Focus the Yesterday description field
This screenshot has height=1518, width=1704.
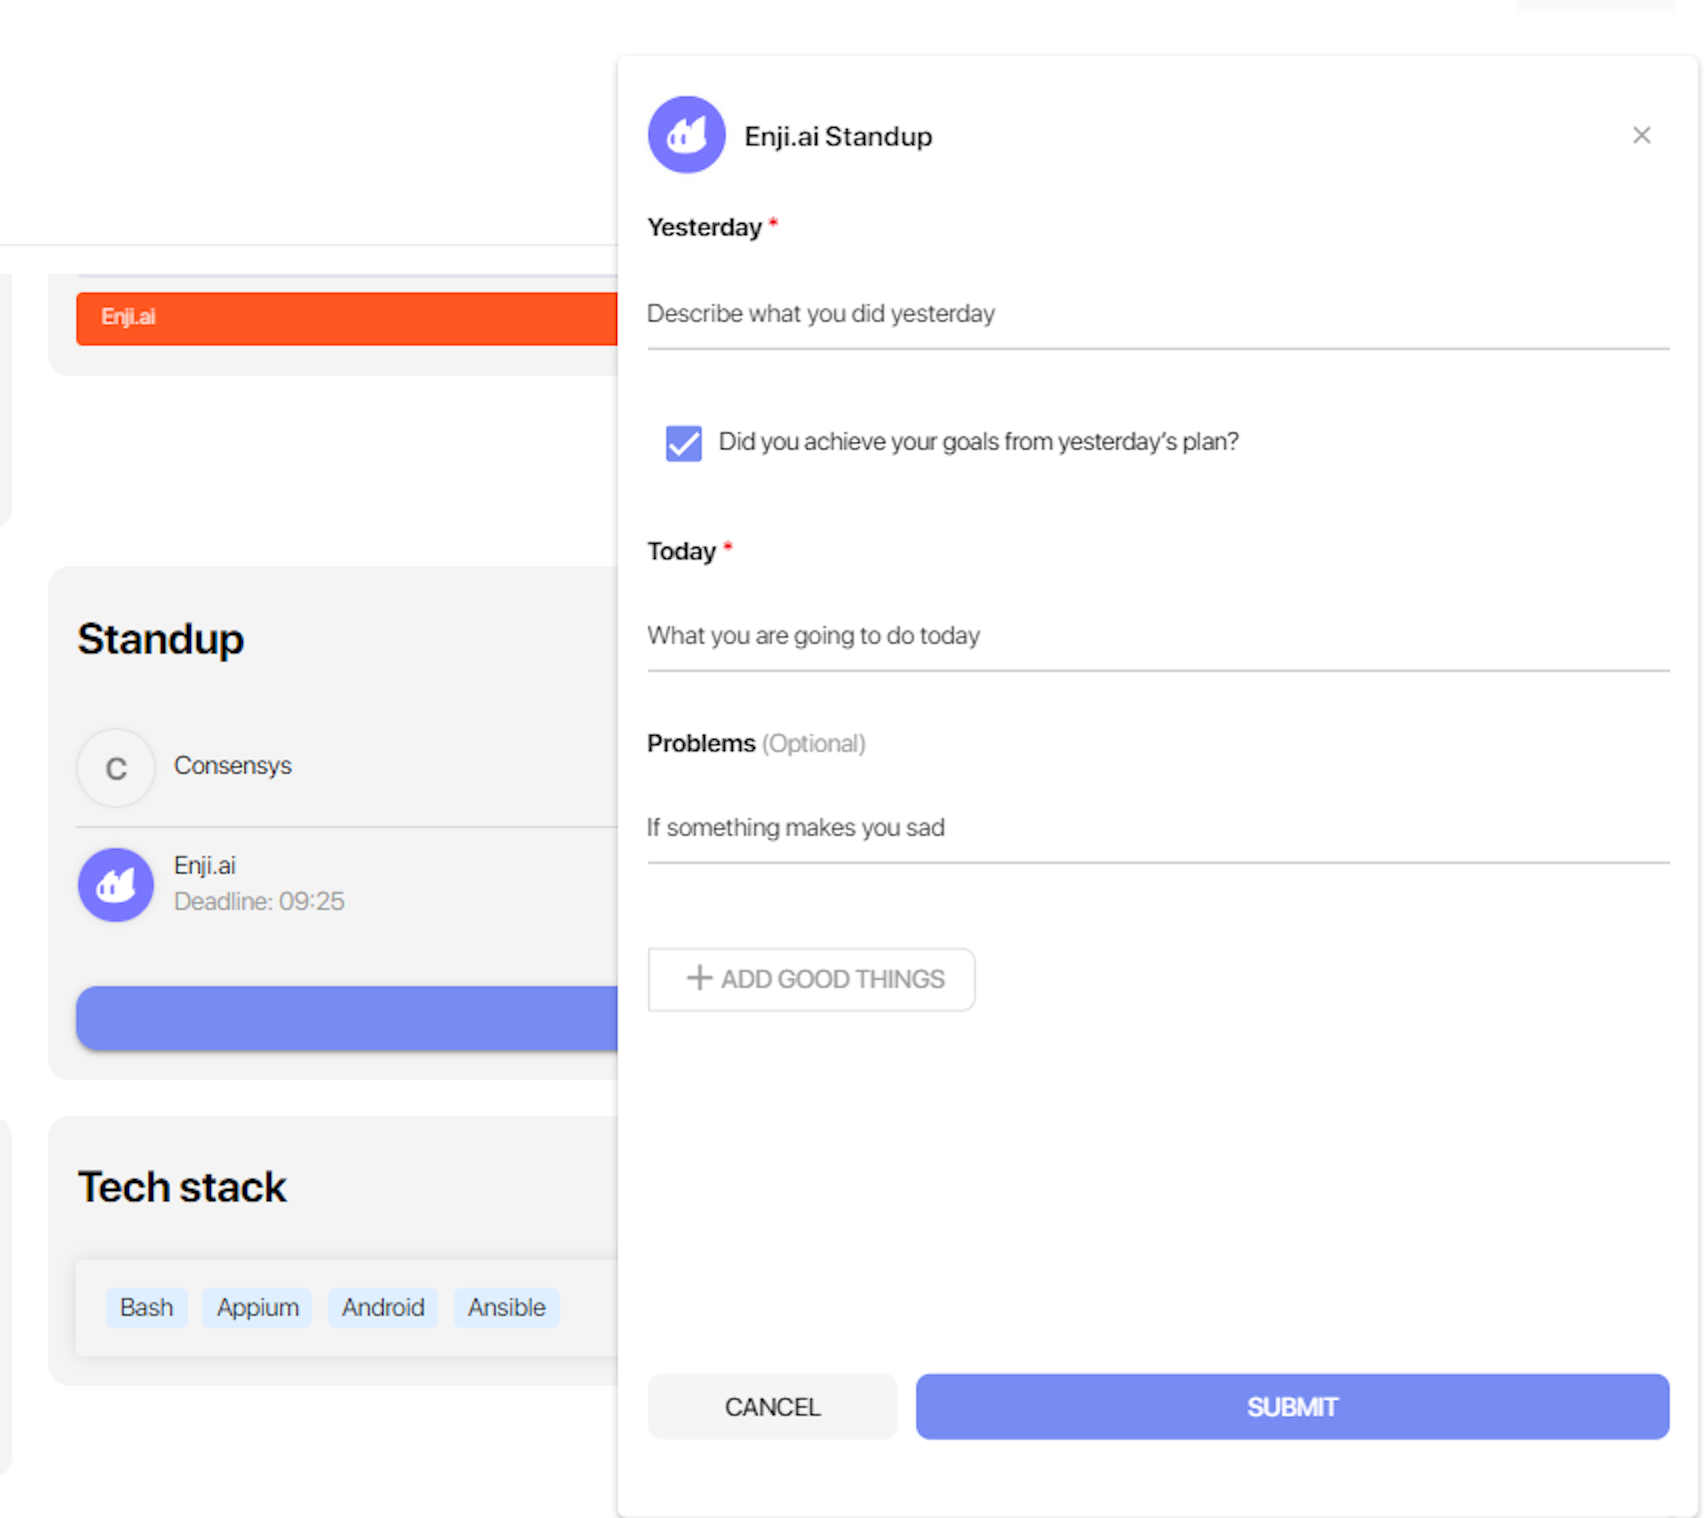tap(1158, 314)
